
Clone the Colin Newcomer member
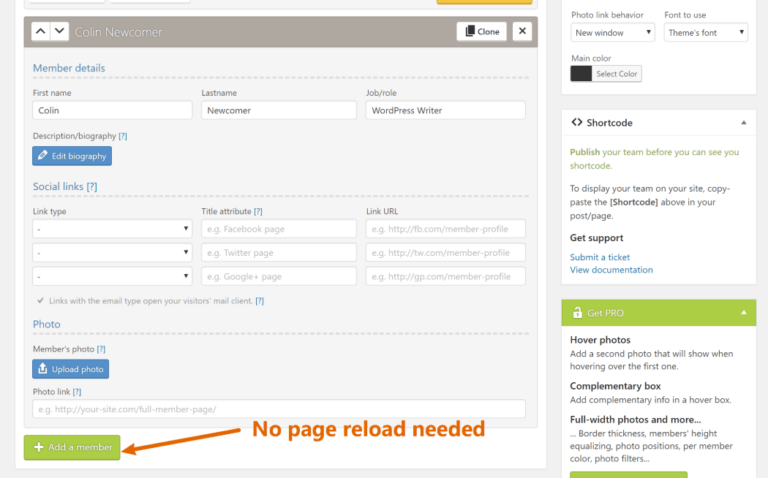[481, 32]
